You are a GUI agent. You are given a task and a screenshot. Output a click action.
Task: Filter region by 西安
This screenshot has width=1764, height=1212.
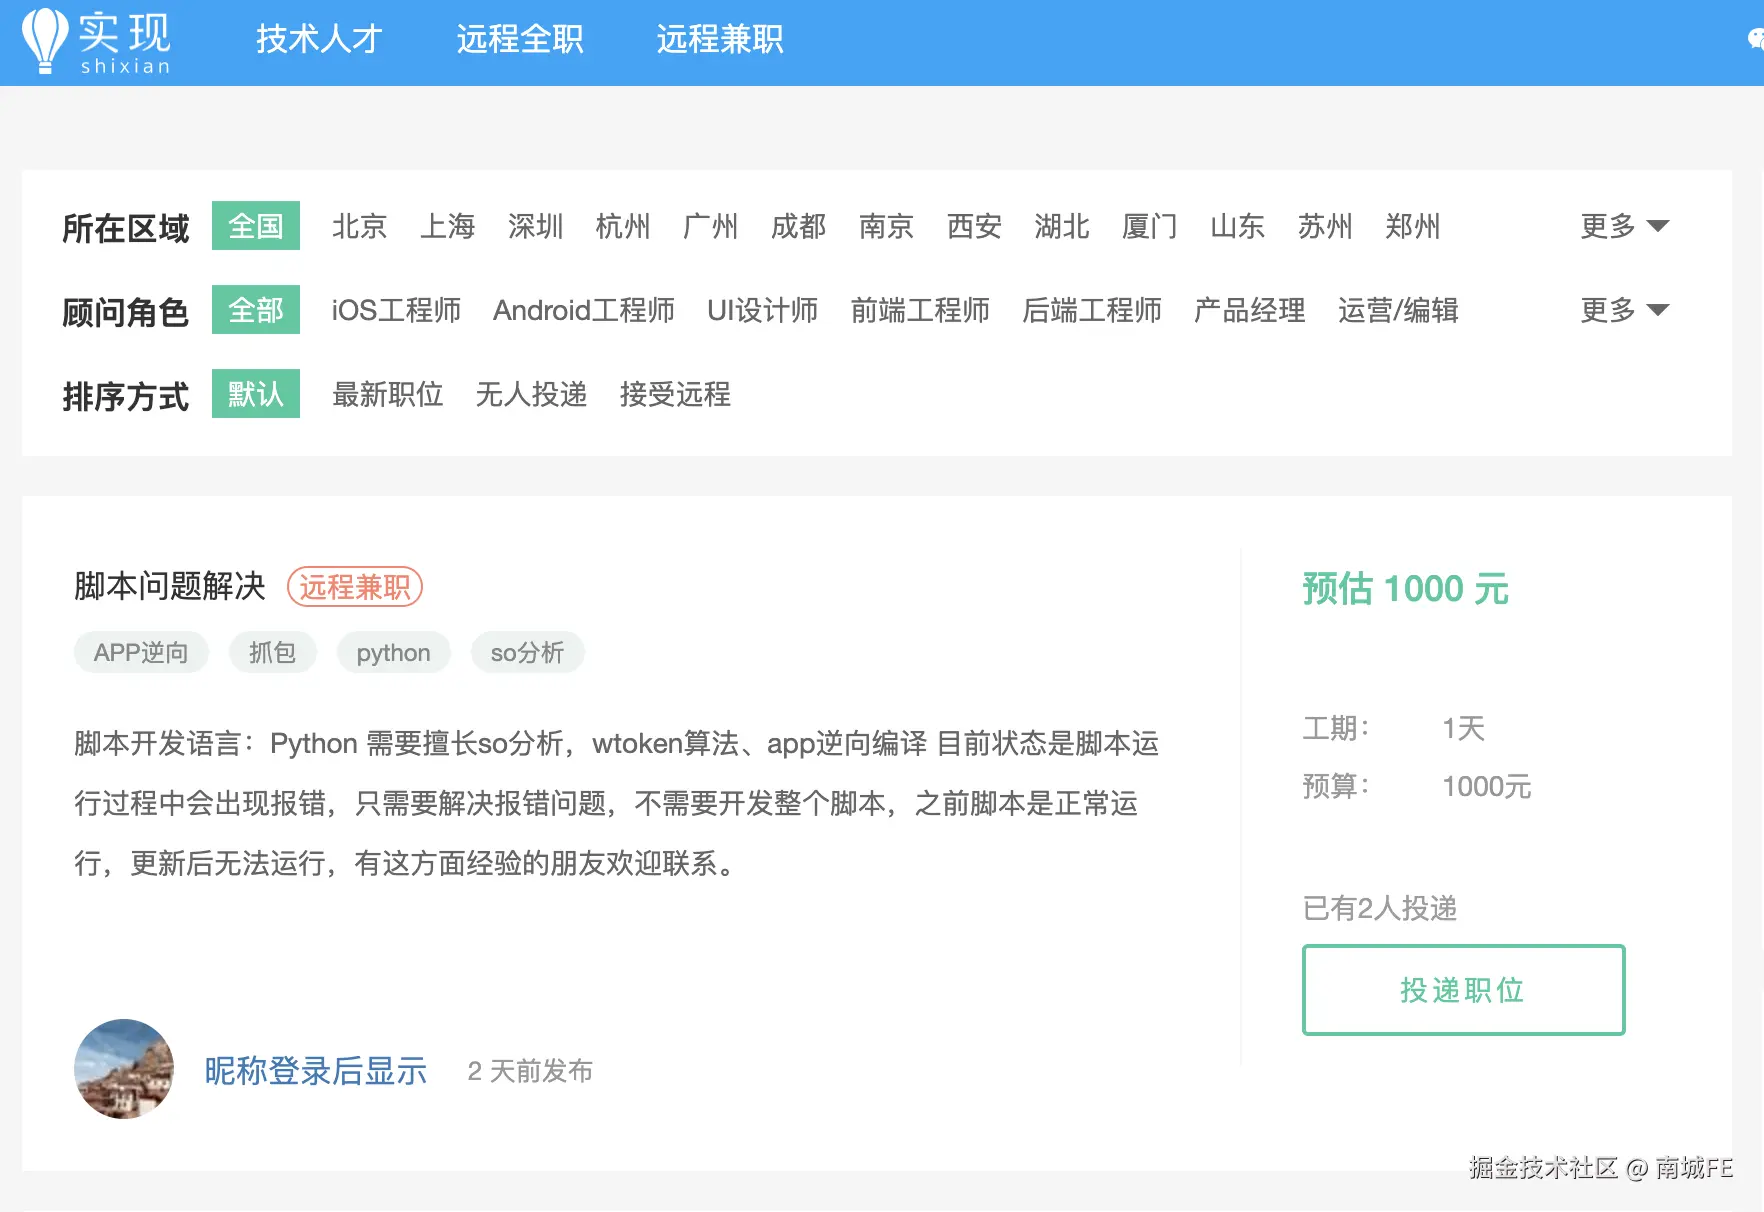[974, 227]
